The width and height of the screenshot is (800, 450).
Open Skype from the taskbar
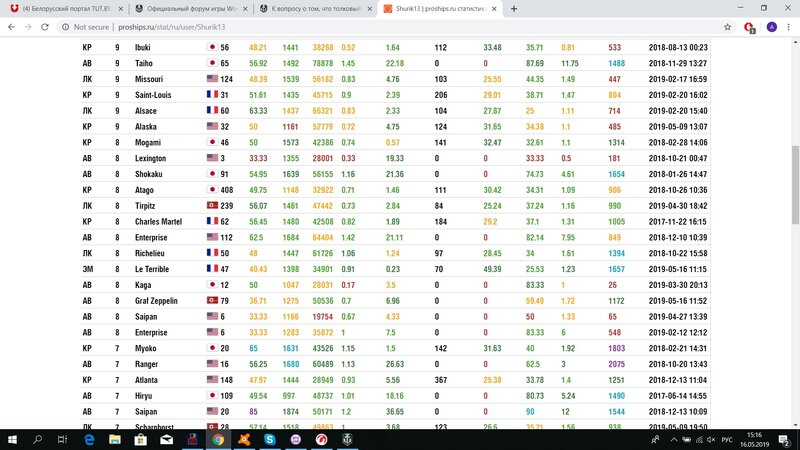(269, 439)
